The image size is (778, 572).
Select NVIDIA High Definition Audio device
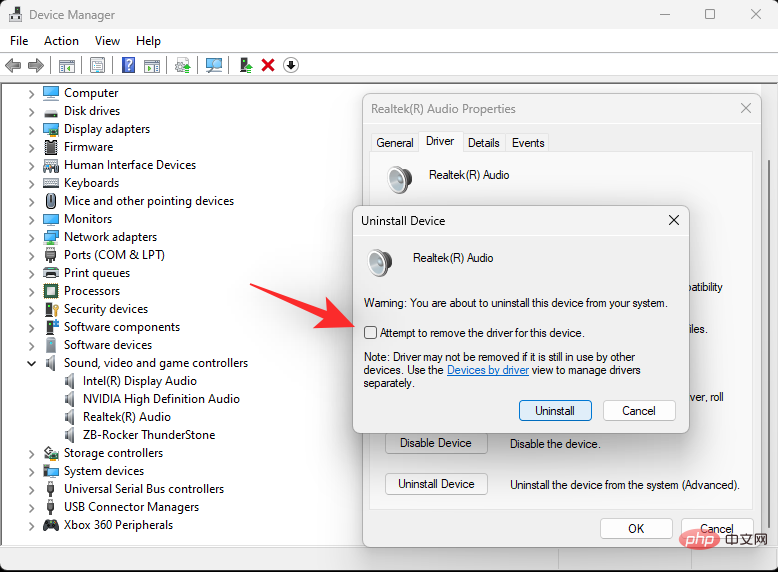pyautogui.click(x=161, y=399)
